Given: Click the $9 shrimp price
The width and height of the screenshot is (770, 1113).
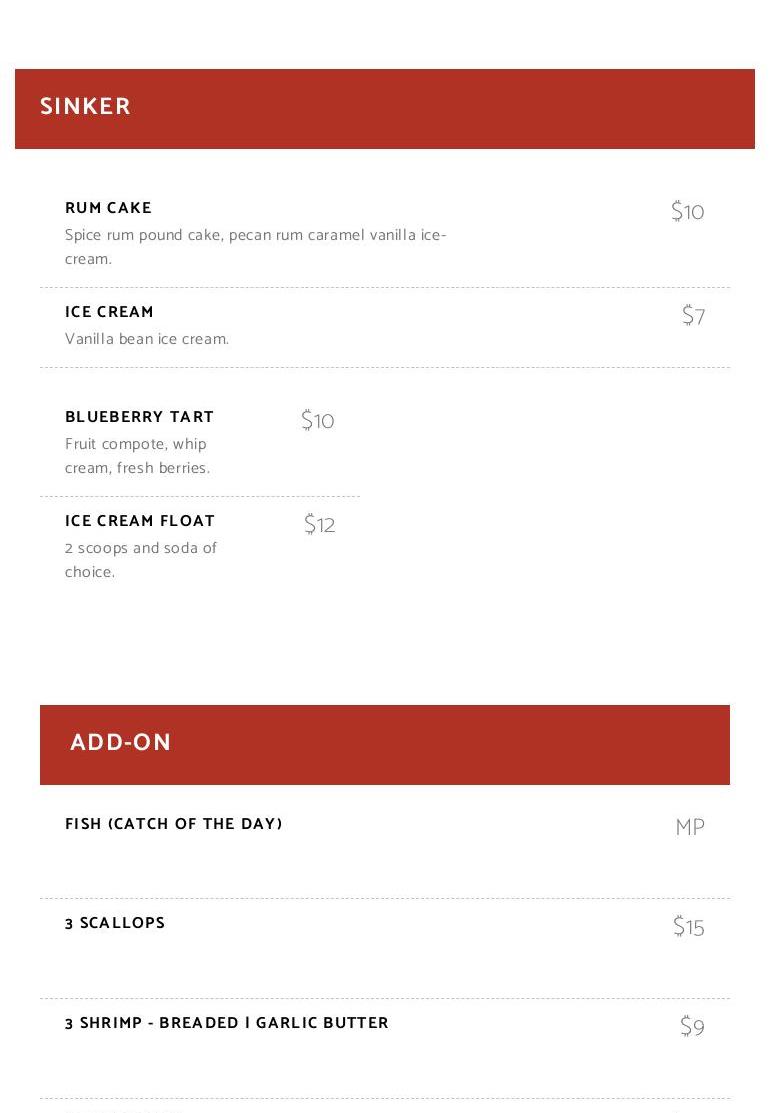Looking at the screenshot, I should pos(692,1027).
